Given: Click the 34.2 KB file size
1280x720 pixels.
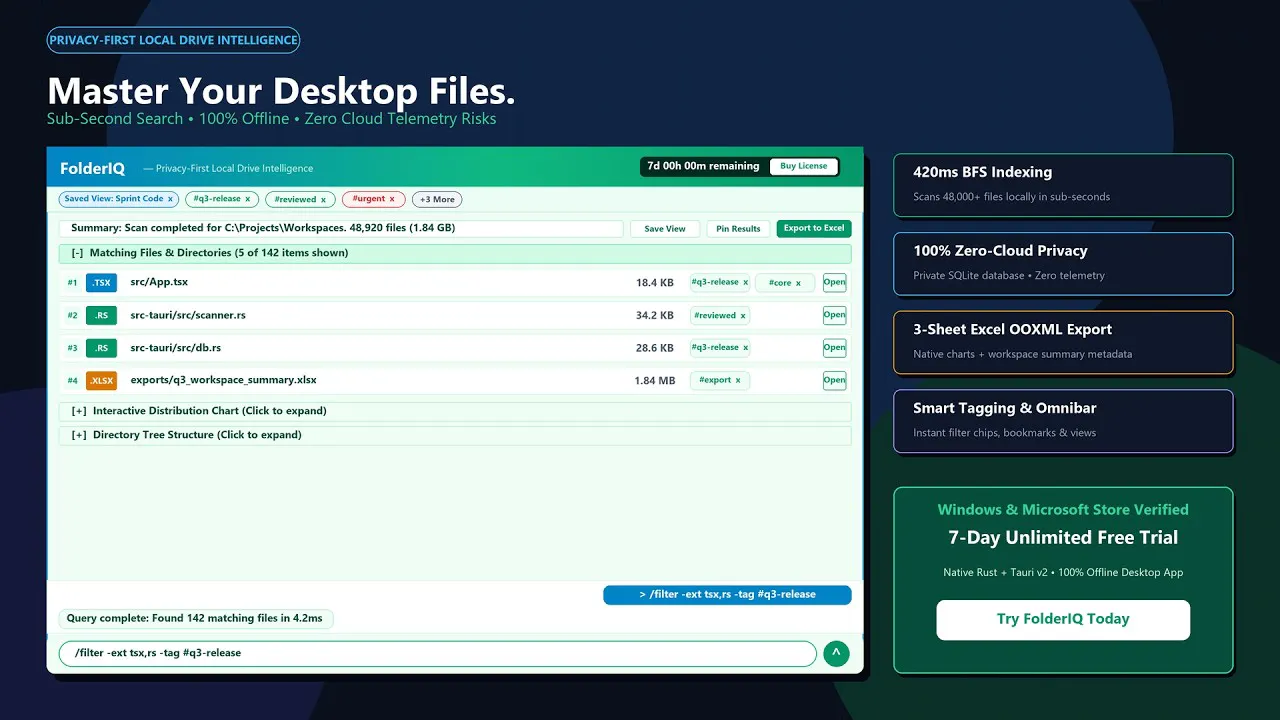Looking at the screenshot, I should [x=655, y=316].
